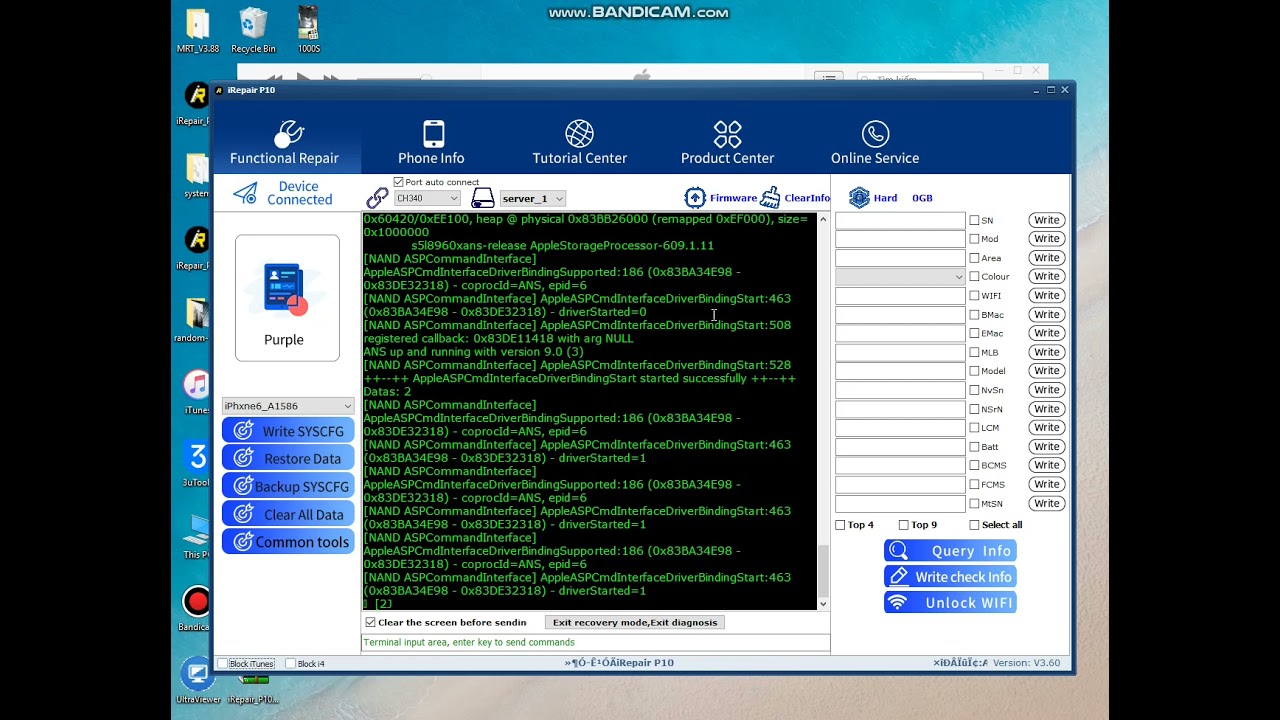
Task: Click Write check Info button
Action: point(950,577)
